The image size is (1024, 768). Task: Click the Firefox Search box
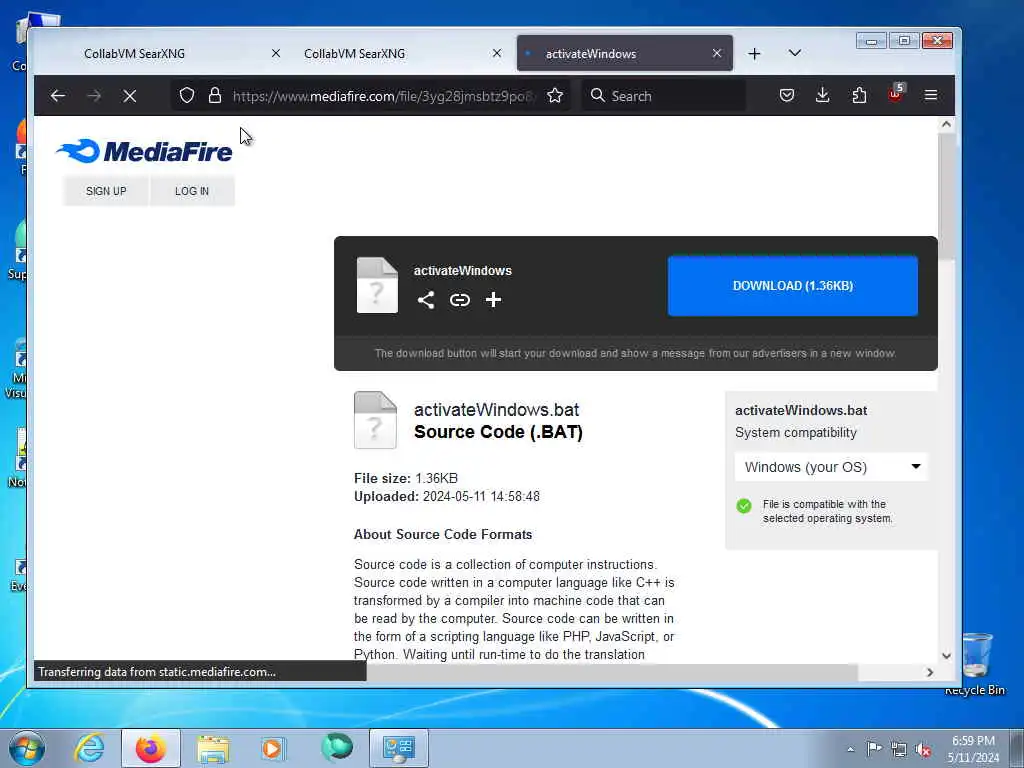point(664,96)
